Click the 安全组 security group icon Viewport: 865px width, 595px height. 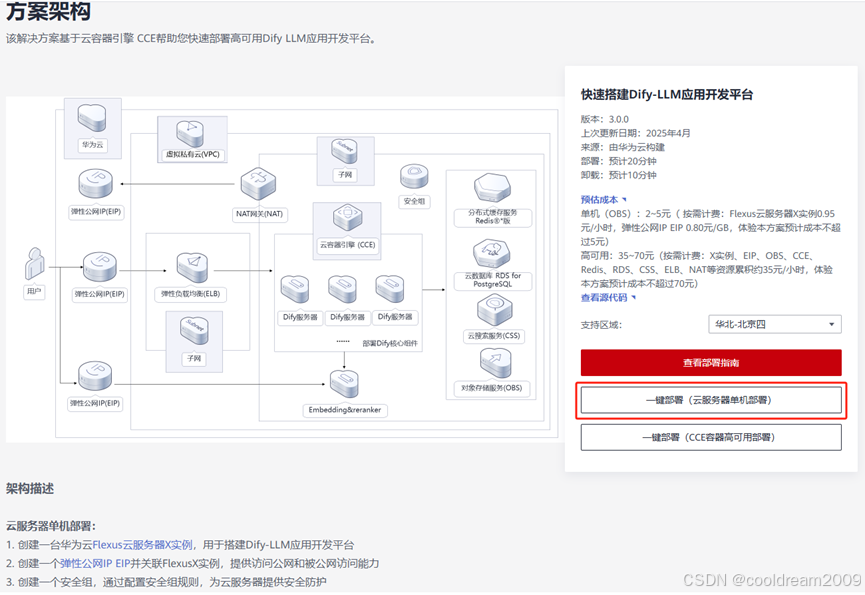[414, 176]
